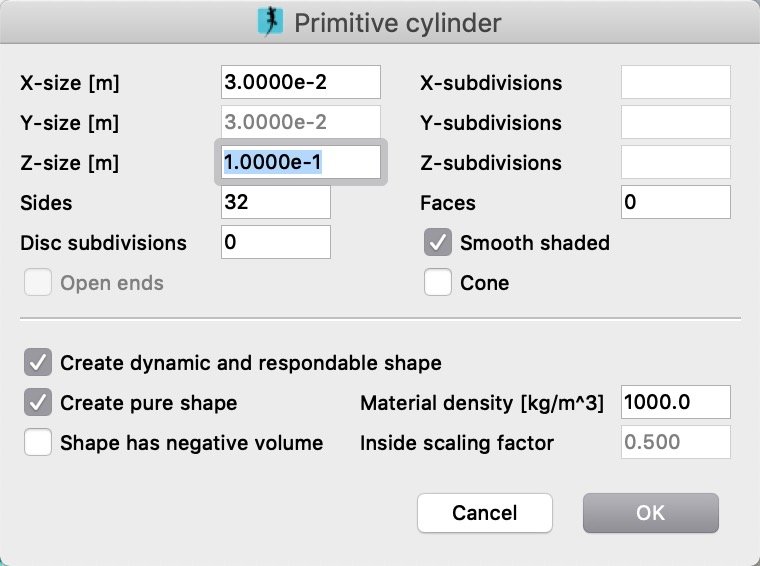Click the Open ends checkbox

click(x=38, y=282)
